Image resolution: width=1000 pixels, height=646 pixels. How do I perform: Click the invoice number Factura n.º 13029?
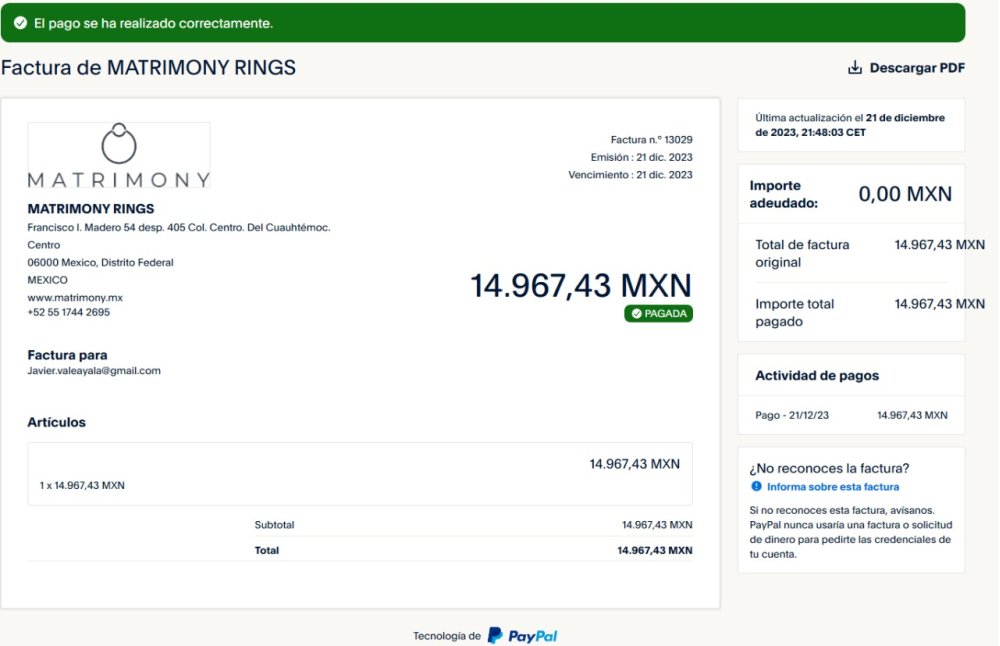pyautogui.click(x=651, y=140)
